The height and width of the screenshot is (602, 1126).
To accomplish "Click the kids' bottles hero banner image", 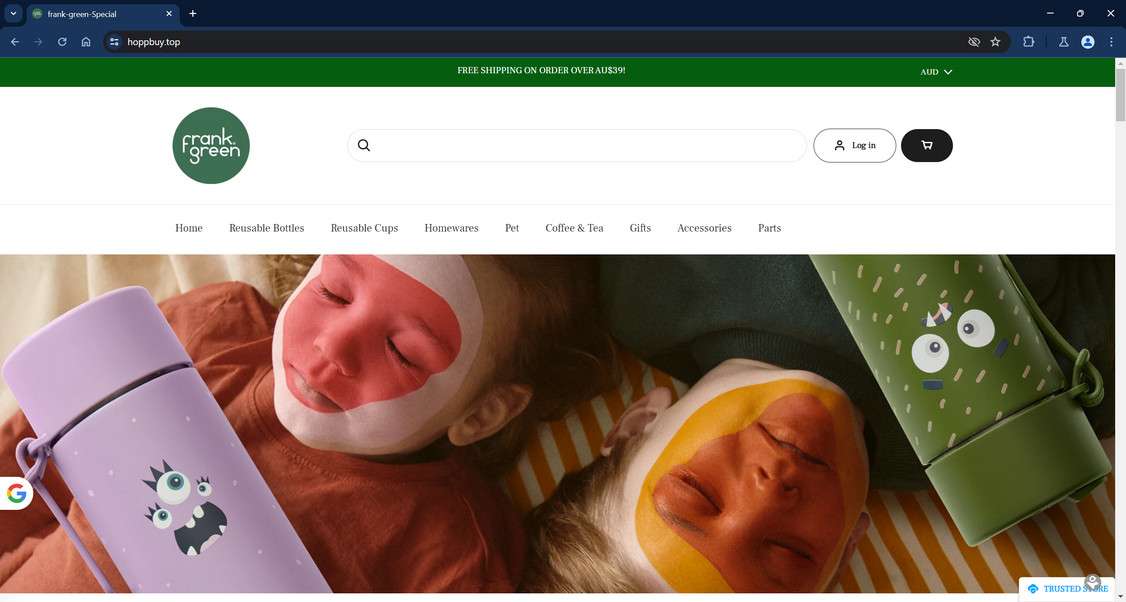I will pyautogui.click(x=557, y=424).
